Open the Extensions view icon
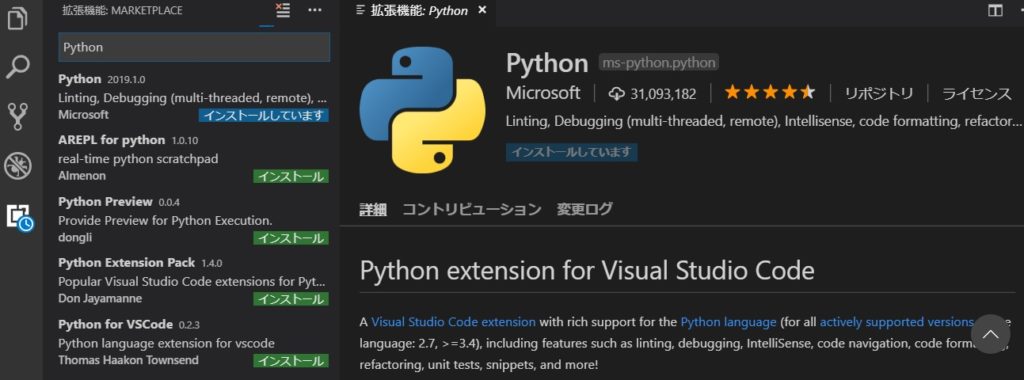This screenshot has width=1024, height=380. [x=19, y=217]
